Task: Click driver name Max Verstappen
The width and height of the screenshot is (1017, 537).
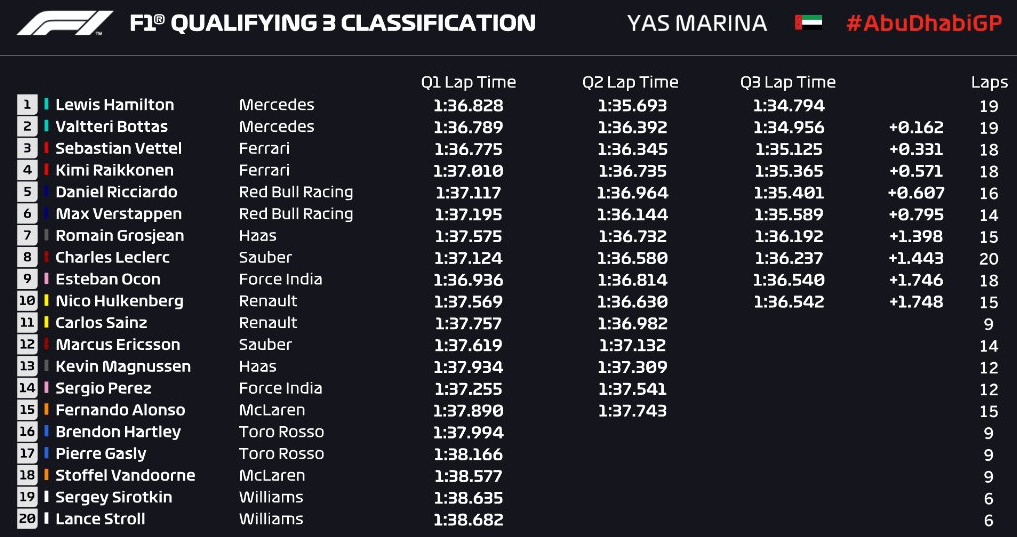Action: tap(119, 214)
